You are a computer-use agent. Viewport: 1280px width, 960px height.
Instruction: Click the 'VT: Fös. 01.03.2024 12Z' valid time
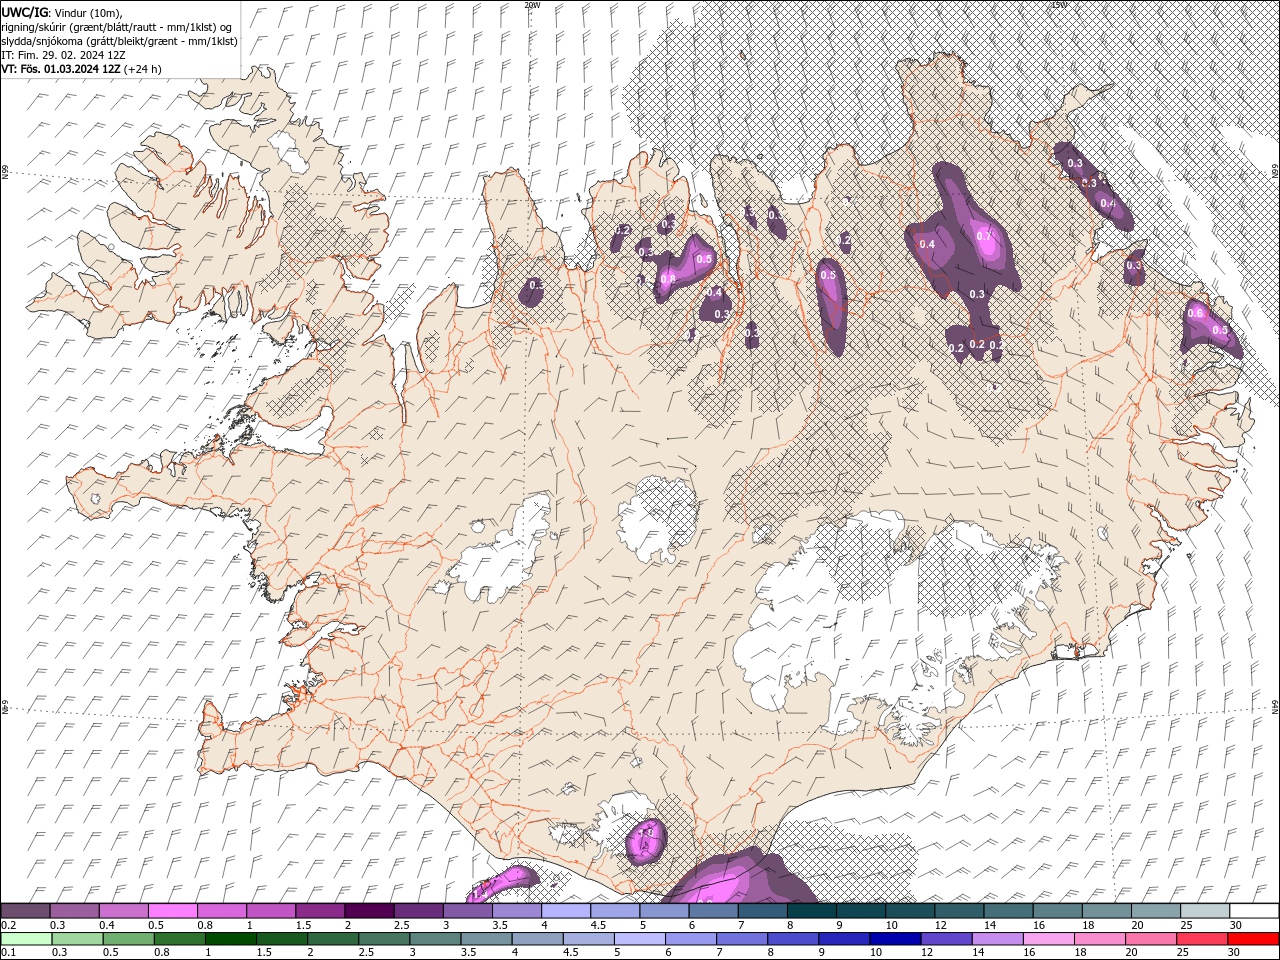pos(61,69)
